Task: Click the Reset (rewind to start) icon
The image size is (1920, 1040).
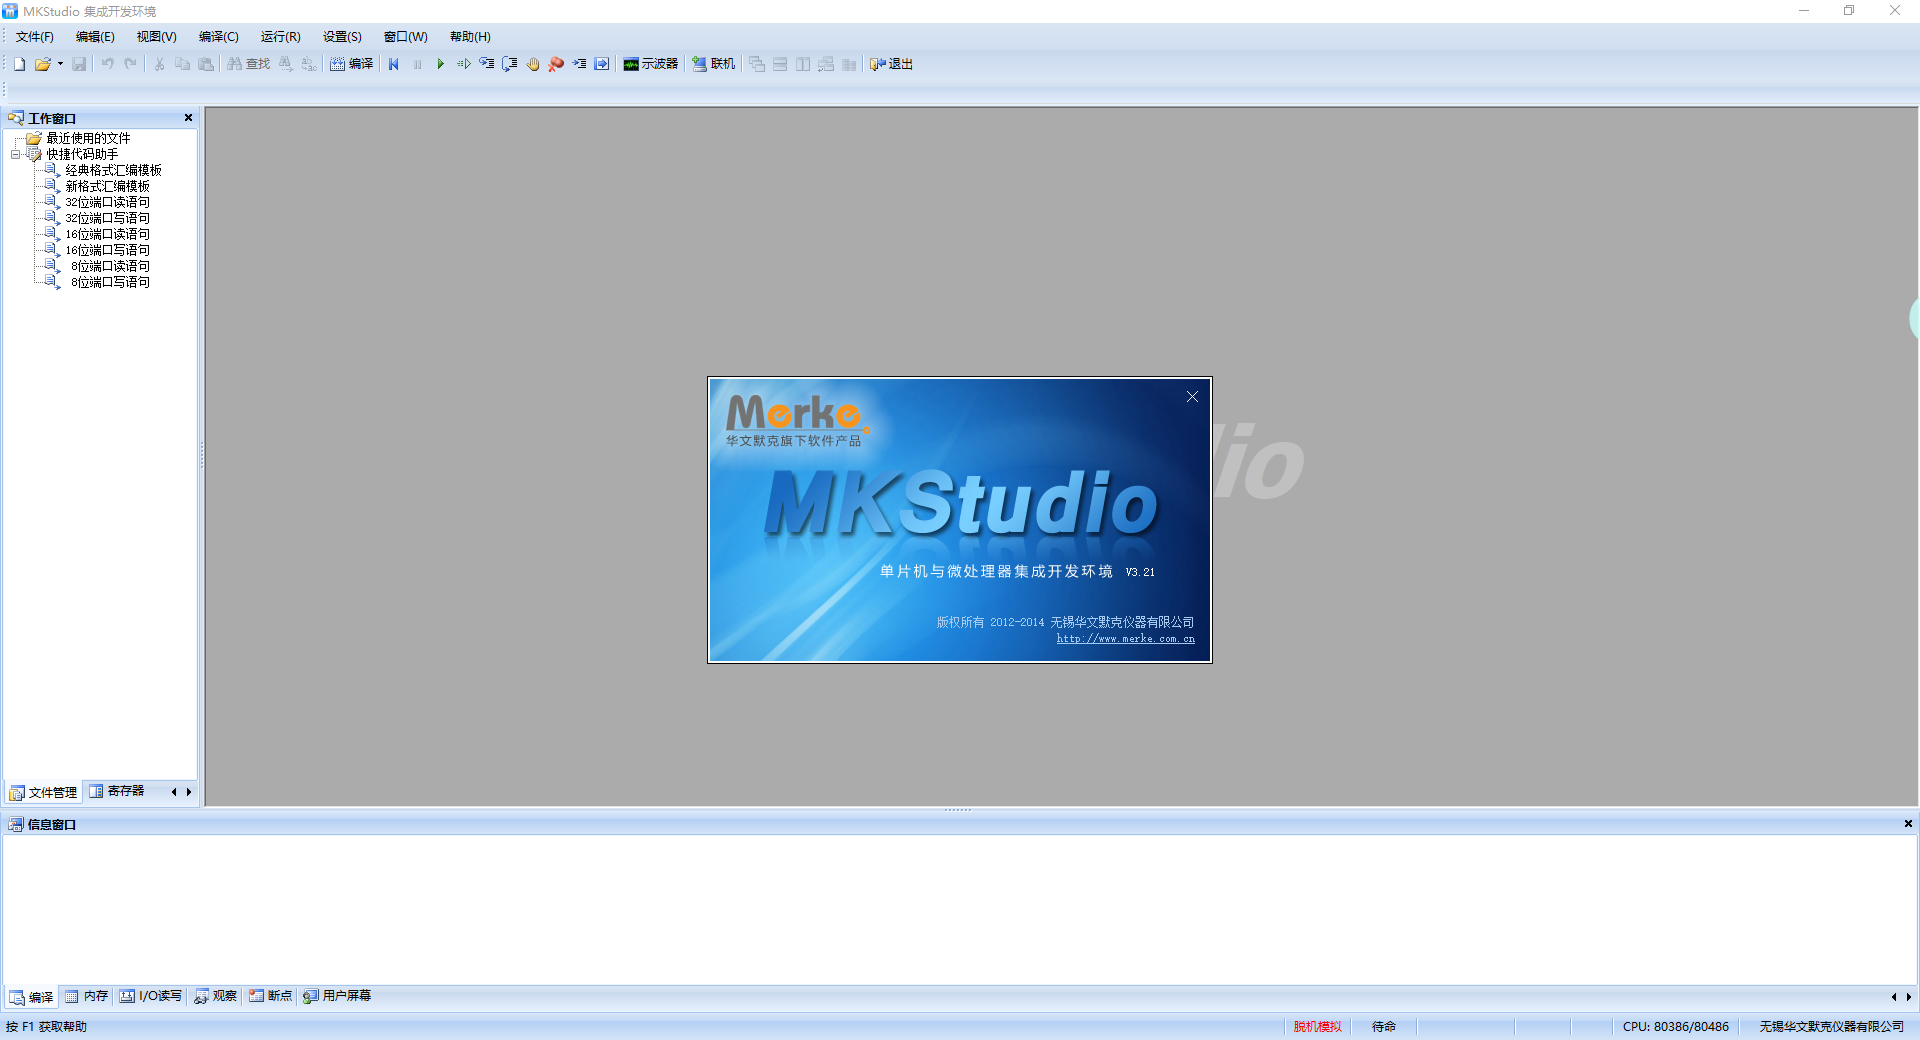Action: [x=394, y=64]
